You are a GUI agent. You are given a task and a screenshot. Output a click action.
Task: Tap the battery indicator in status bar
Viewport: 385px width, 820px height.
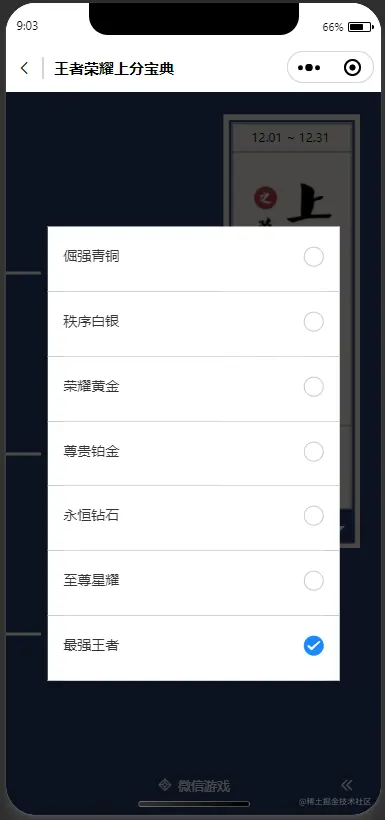tap(360, 27)
